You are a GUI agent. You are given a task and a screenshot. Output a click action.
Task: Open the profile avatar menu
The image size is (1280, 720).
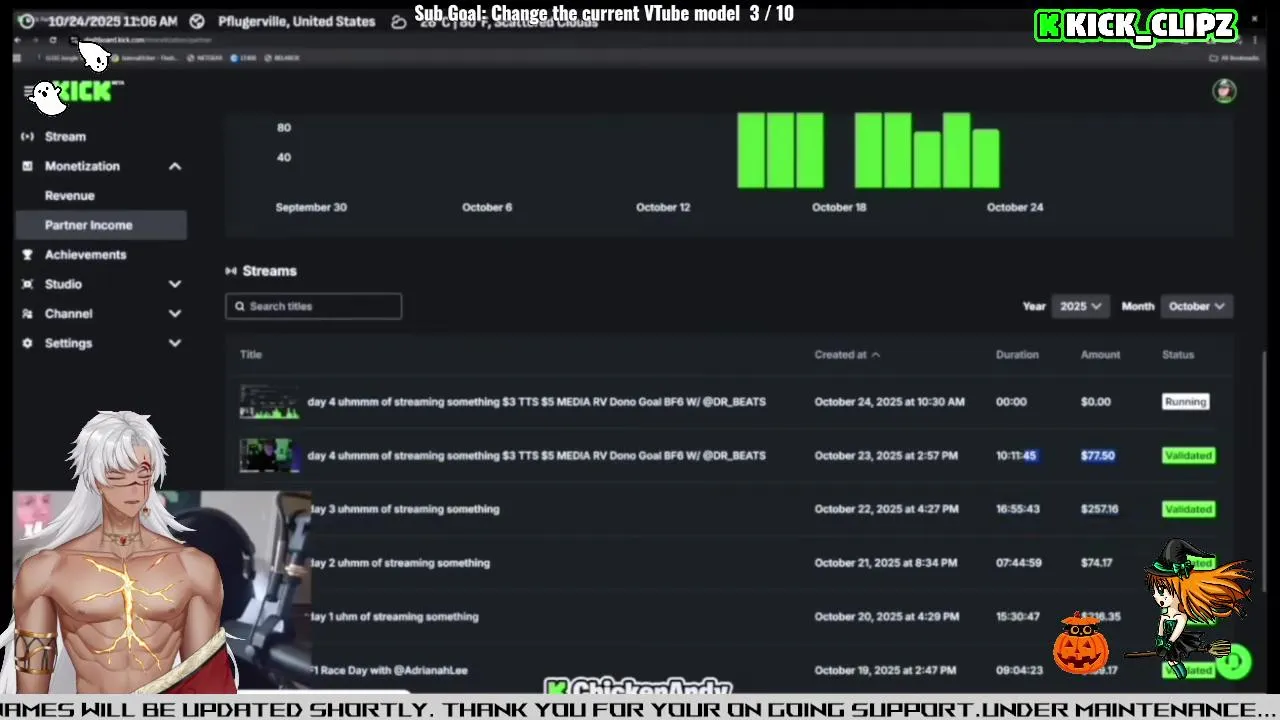[x=1224, y=91]
